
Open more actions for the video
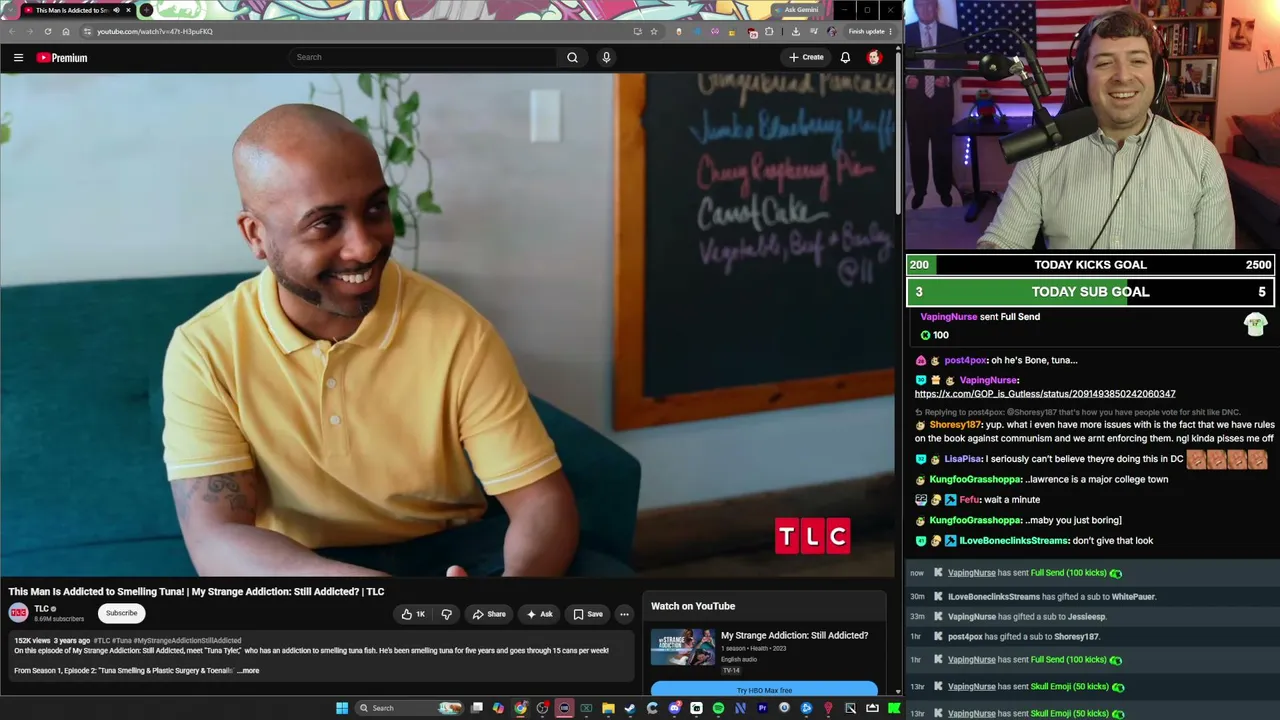click(x=624, y=614)
